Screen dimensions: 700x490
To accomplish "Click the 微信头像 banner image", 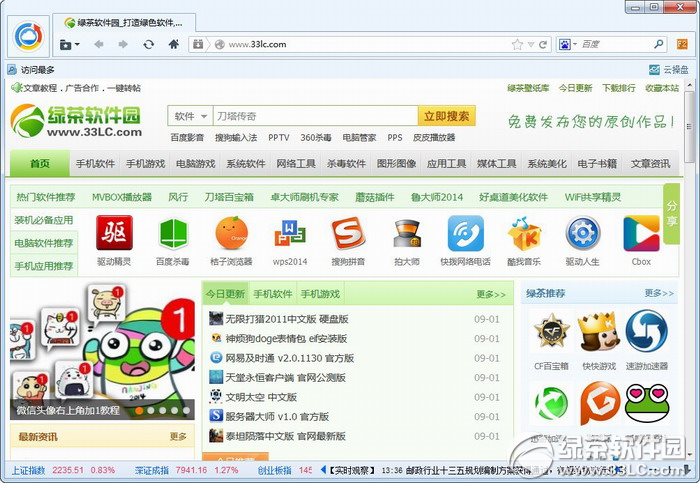I will click(102, 350).
